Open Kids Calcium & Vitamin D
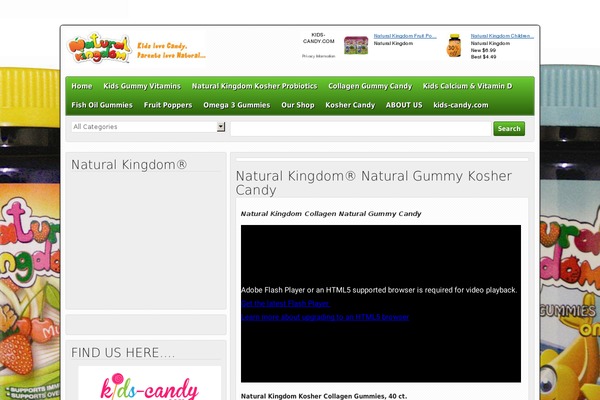600x400 pixels. [x=468, y=86]
